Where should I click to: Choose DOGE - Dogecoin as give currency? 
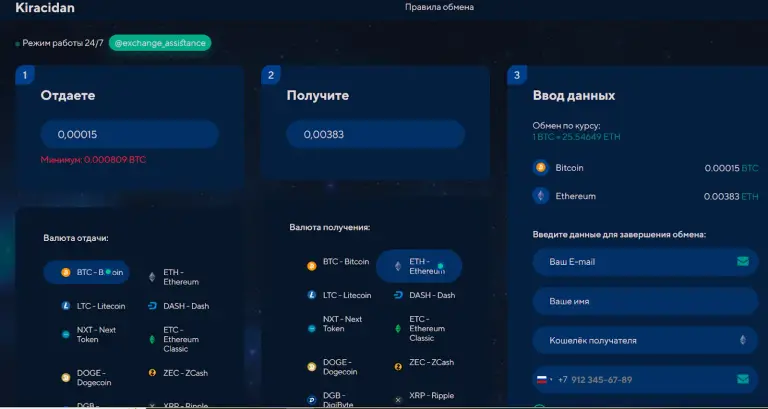[x=87, y=378]
